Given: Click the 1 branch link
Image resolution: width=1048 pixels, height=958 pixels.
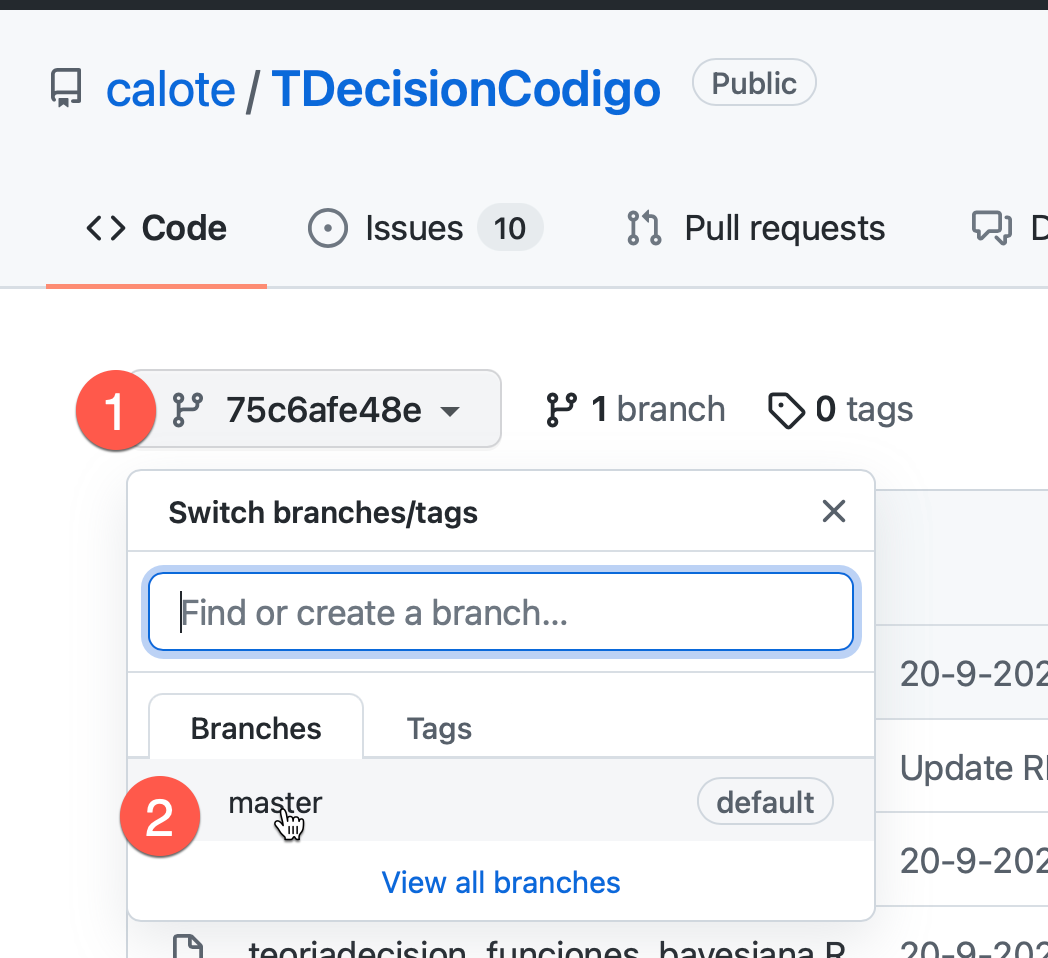Looking at the screenshot, I should coord(636,409).
